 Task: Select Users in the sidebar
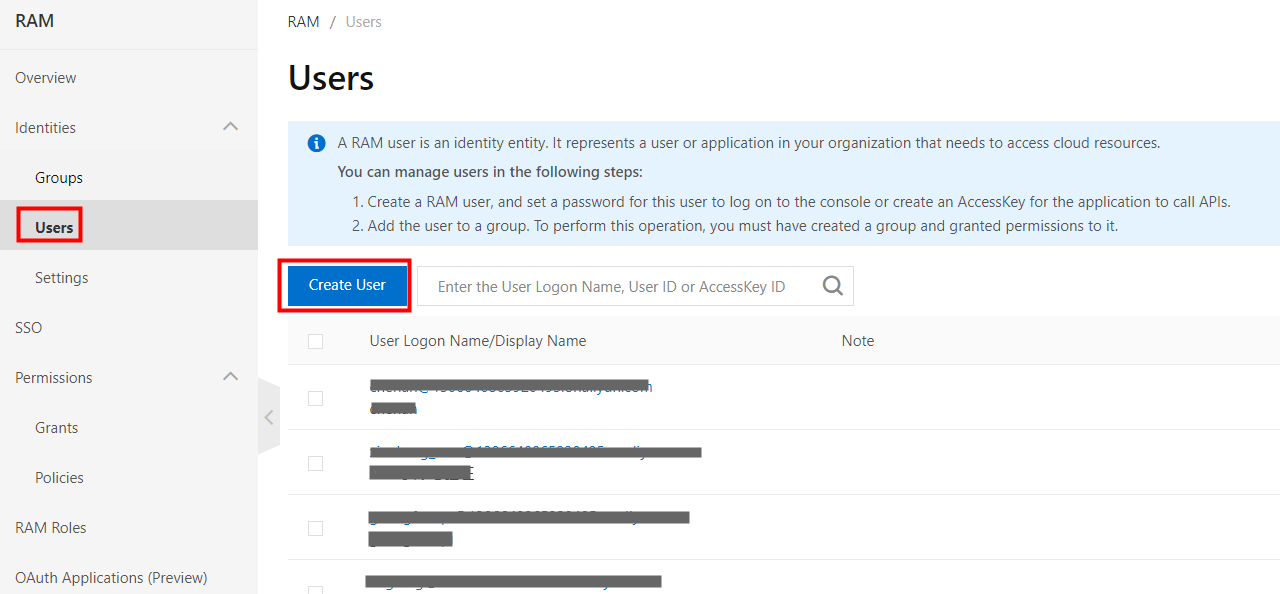point(54,227)
